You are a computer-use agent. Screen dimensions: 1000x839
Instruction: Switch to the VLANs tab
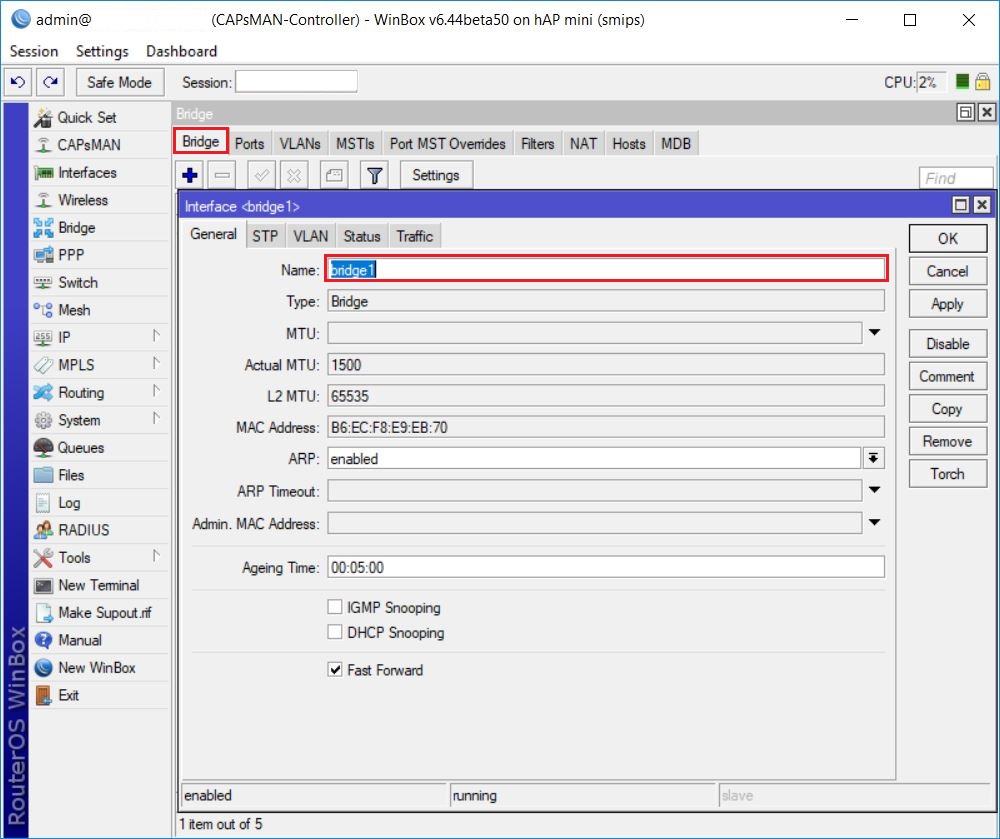(x=300, y=144)
